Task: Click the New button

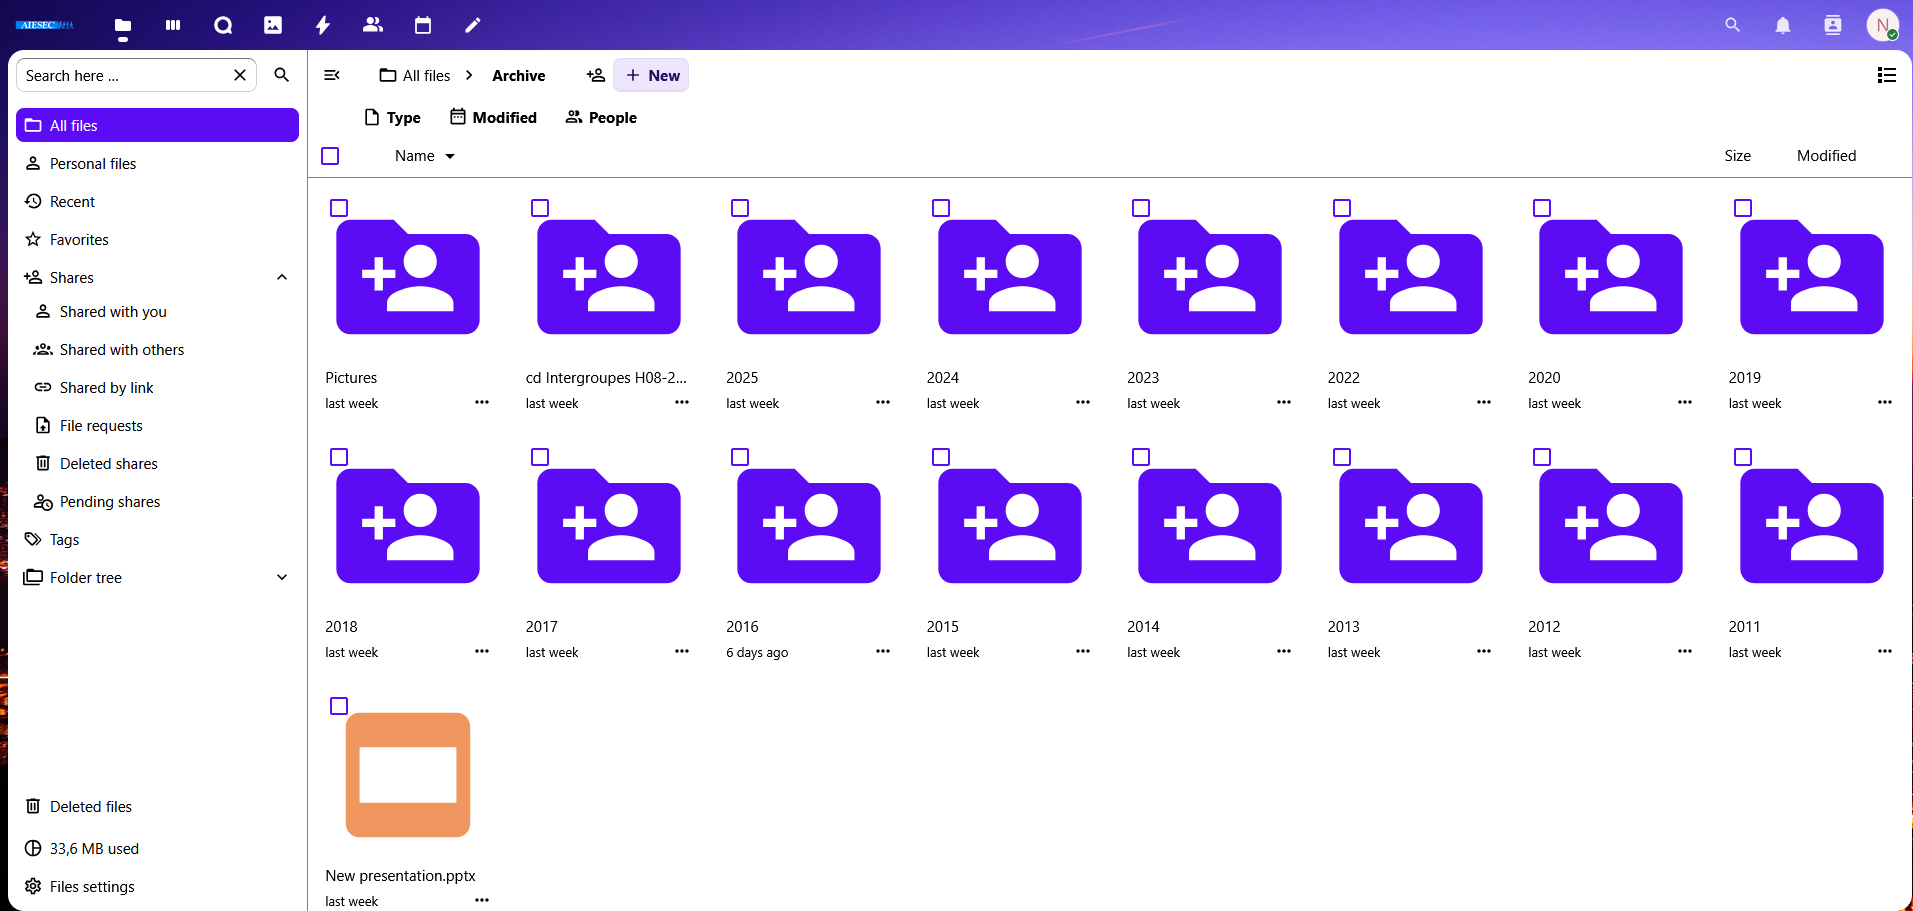Action: pyautogui.click(x=651, y=75)
